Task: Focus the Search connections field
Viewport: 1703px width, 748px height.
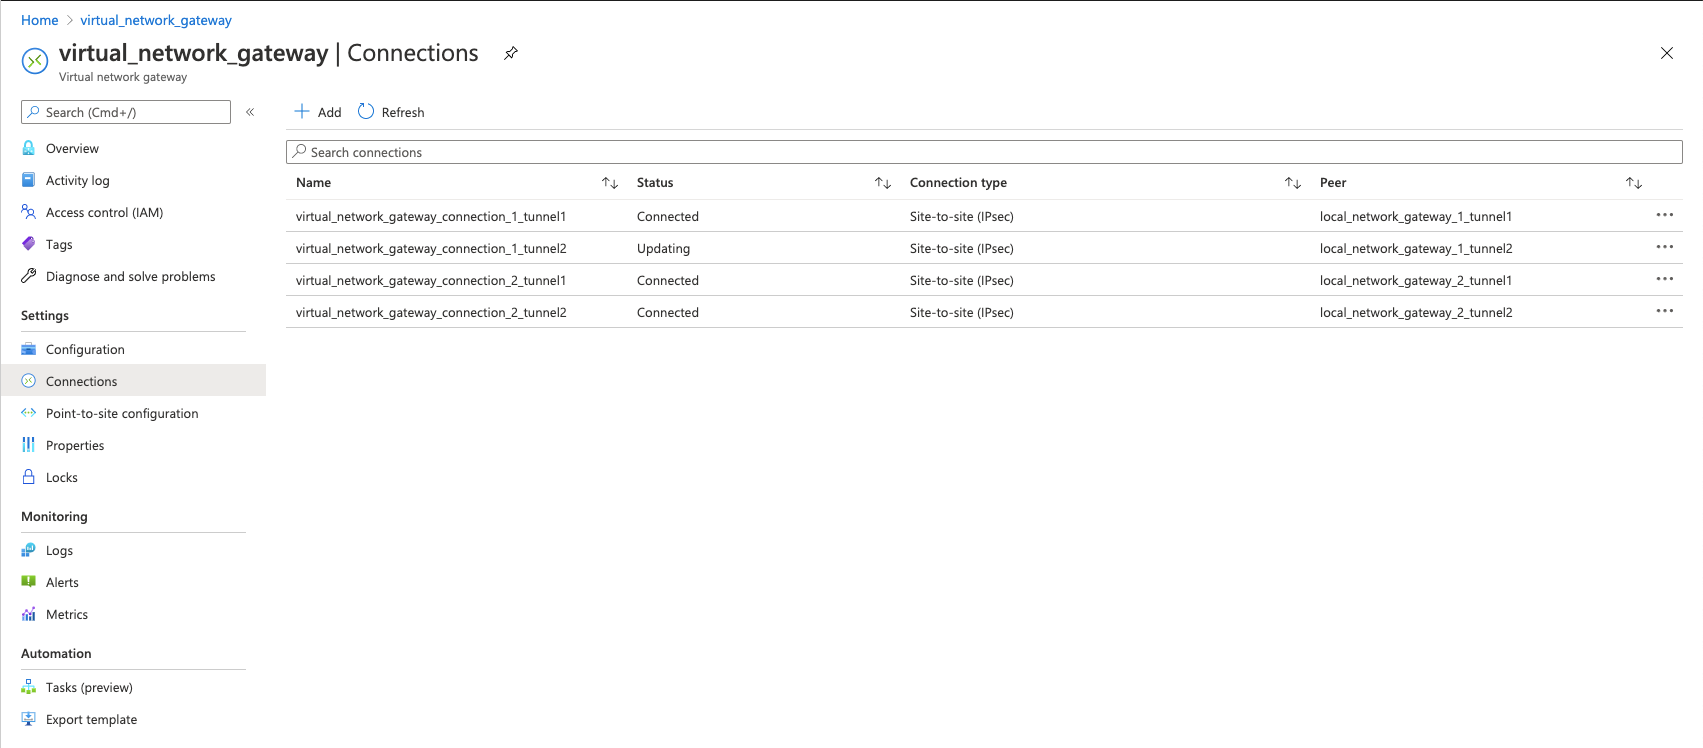Action: [984, 152]
